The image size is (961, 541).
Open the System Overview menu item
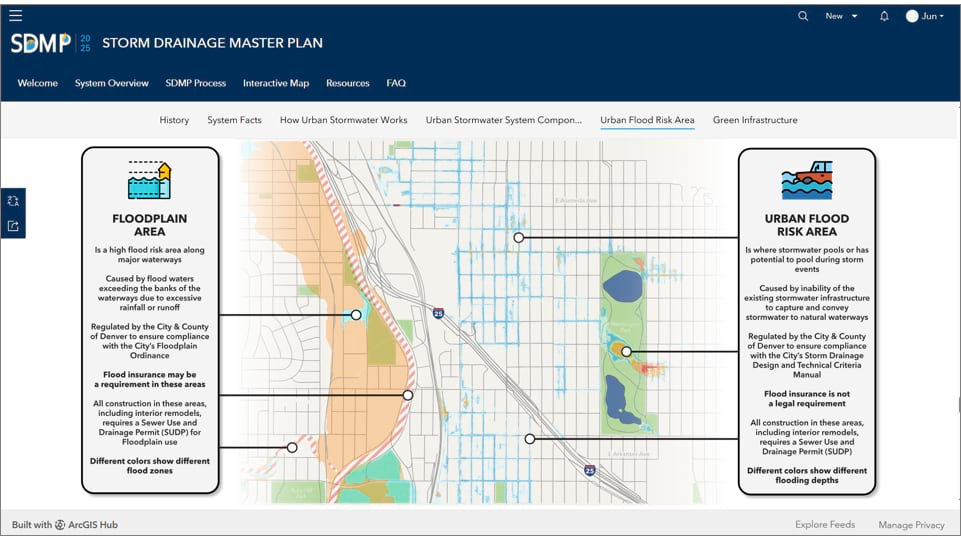112,83
